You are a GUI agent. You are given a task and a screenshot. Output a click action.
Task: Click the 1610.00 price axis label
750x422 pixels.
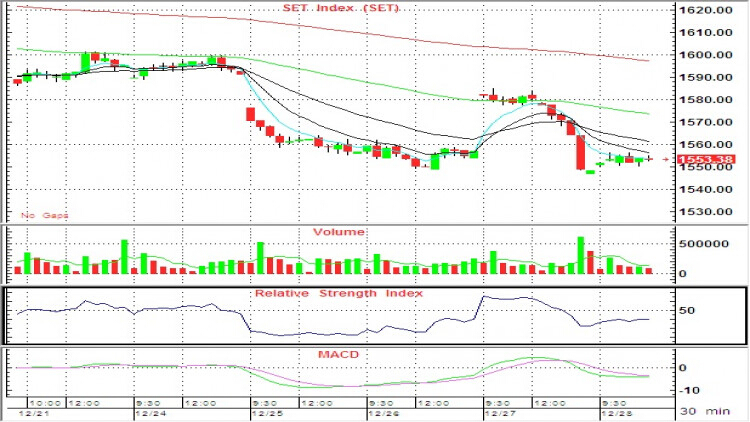click(706, 32)
